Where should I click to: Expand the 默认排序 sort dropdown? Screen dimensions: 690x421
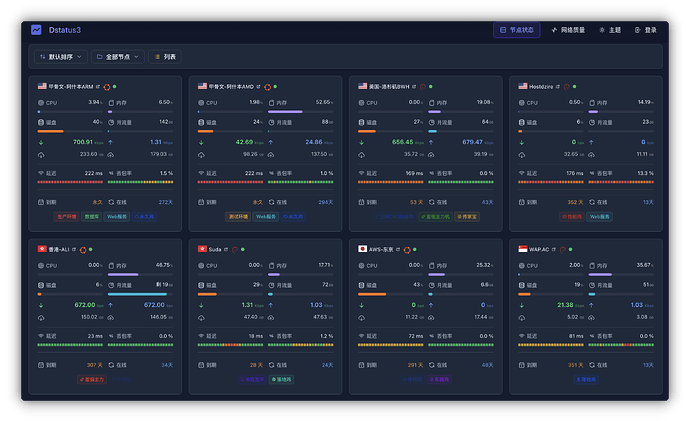(x=61, y=57)
